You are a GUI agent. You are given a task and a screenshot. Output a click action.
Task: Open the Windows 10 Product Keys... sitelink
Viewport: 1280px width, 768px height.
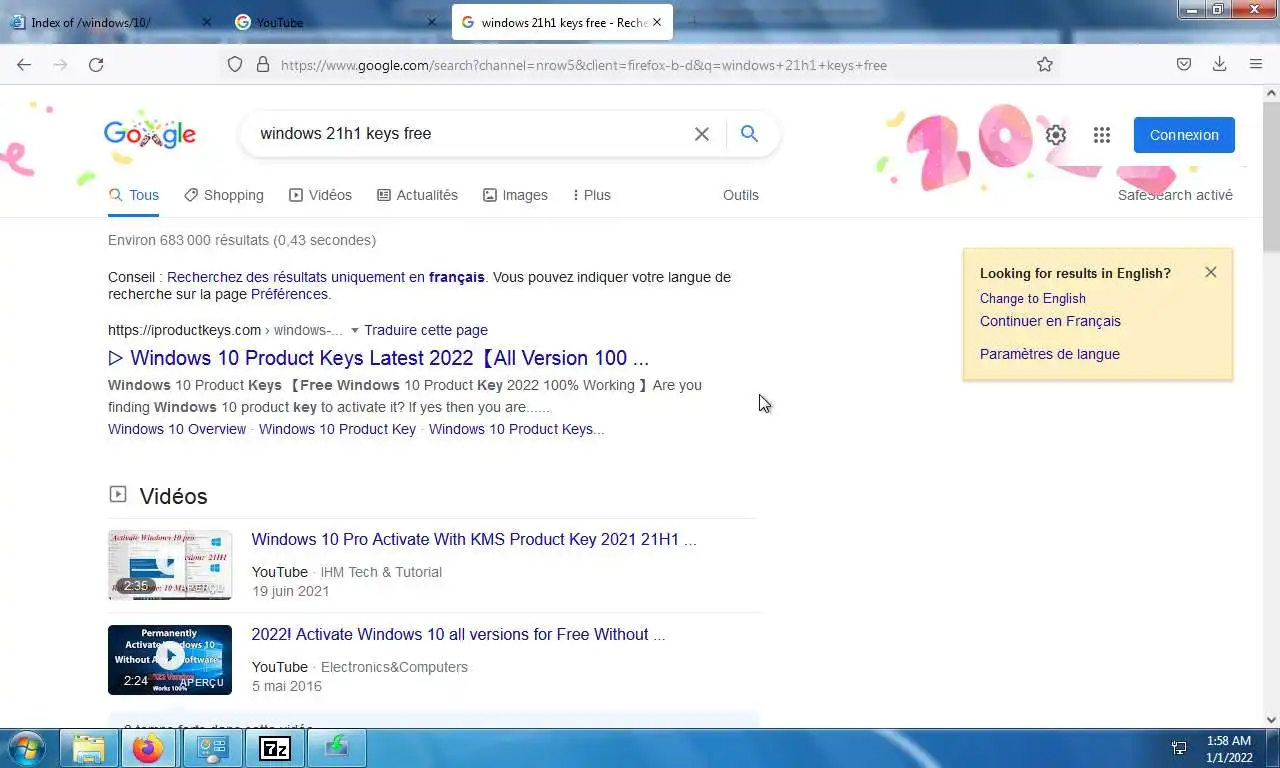pyautogui.click(x=516, y=429)
